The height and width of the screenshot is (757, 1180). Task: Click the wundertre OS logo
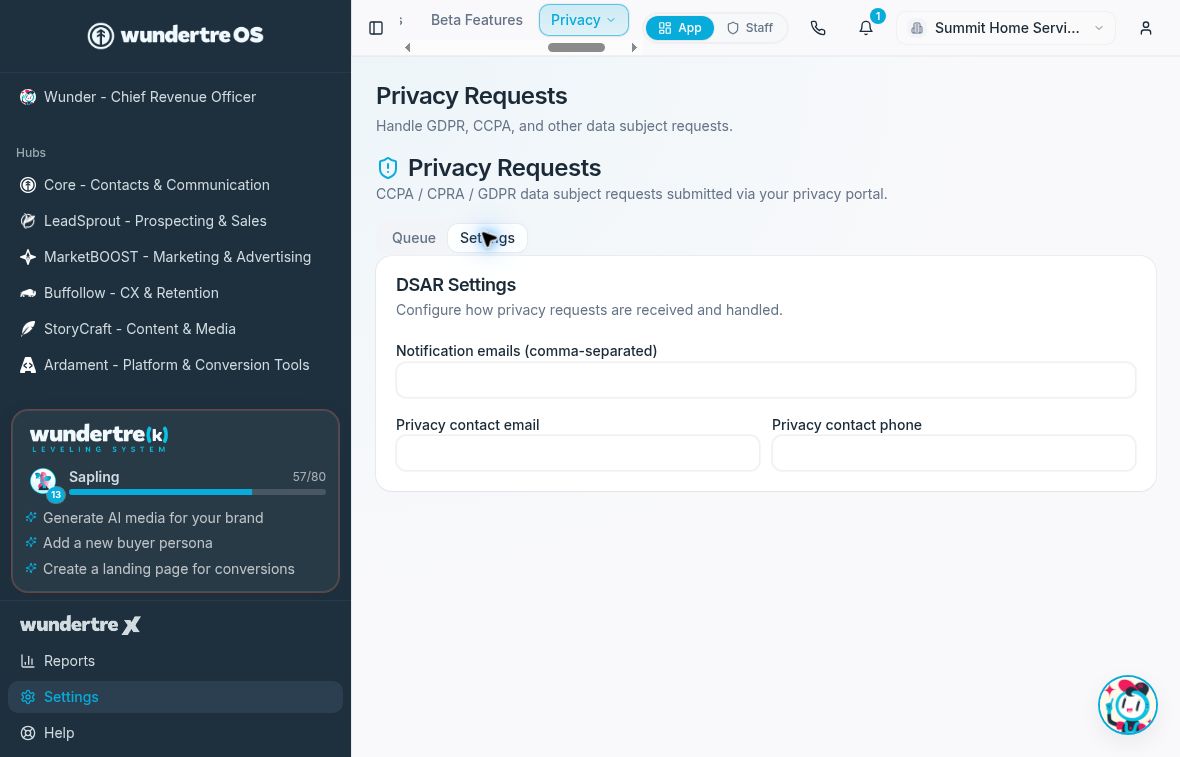(175, 35)
